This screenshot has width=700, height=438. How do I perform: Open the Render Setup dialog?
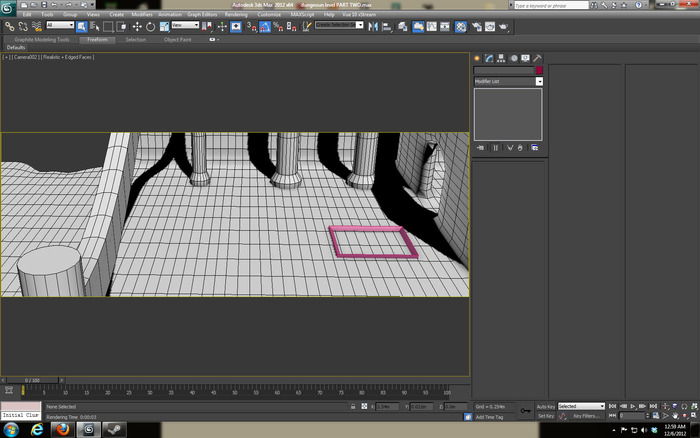click(477, 27)
